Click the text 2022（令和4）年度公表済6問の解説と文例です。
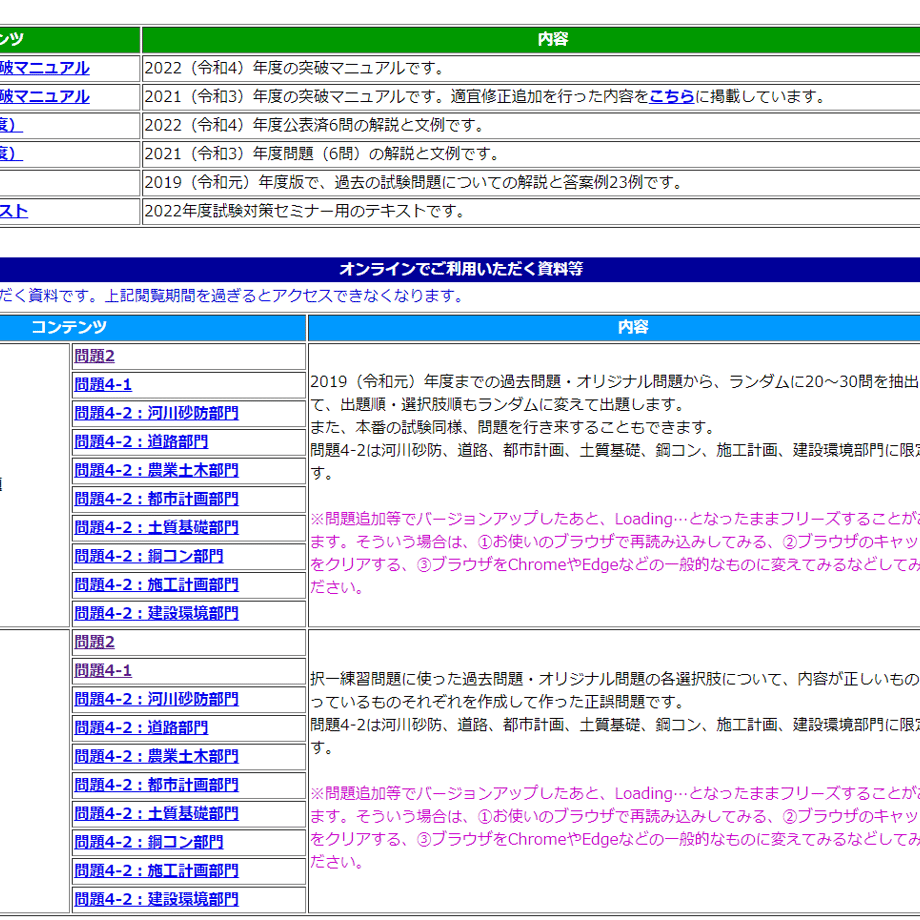Viewport: 920px width, 920px height. pos(315,126)
